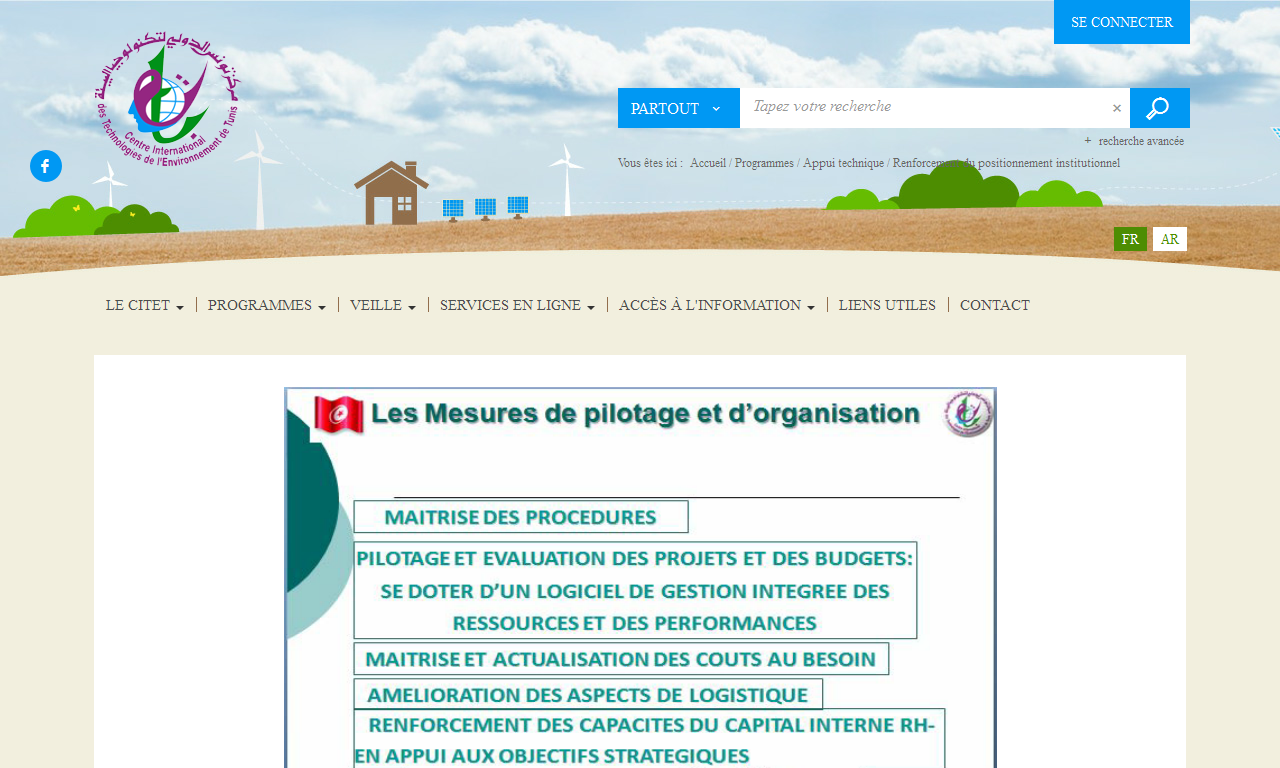Viewport: 1280px width, 768px height.
Task: Click the Vous êtes ici label
Action: pos(650,163)
